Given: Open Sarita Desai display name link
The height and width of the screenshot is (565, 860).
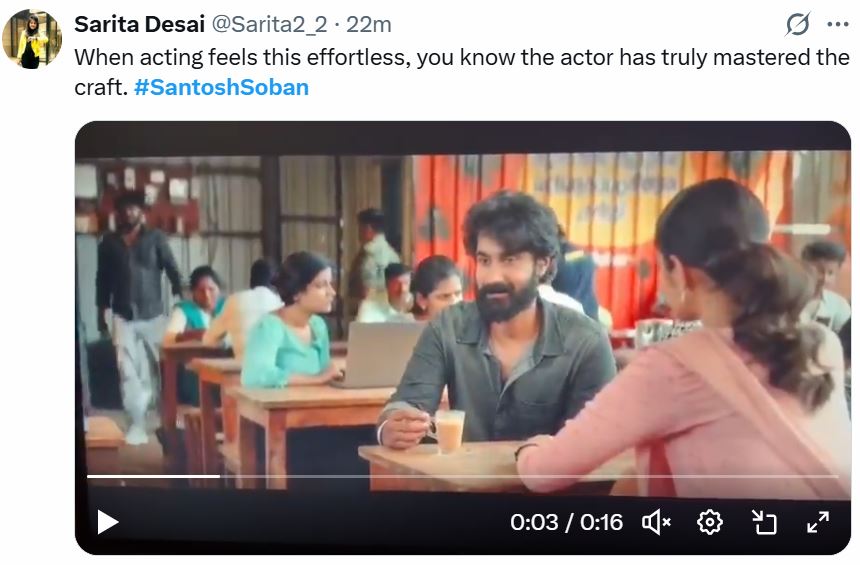Looking at the screenshot, I should (138, 24).
